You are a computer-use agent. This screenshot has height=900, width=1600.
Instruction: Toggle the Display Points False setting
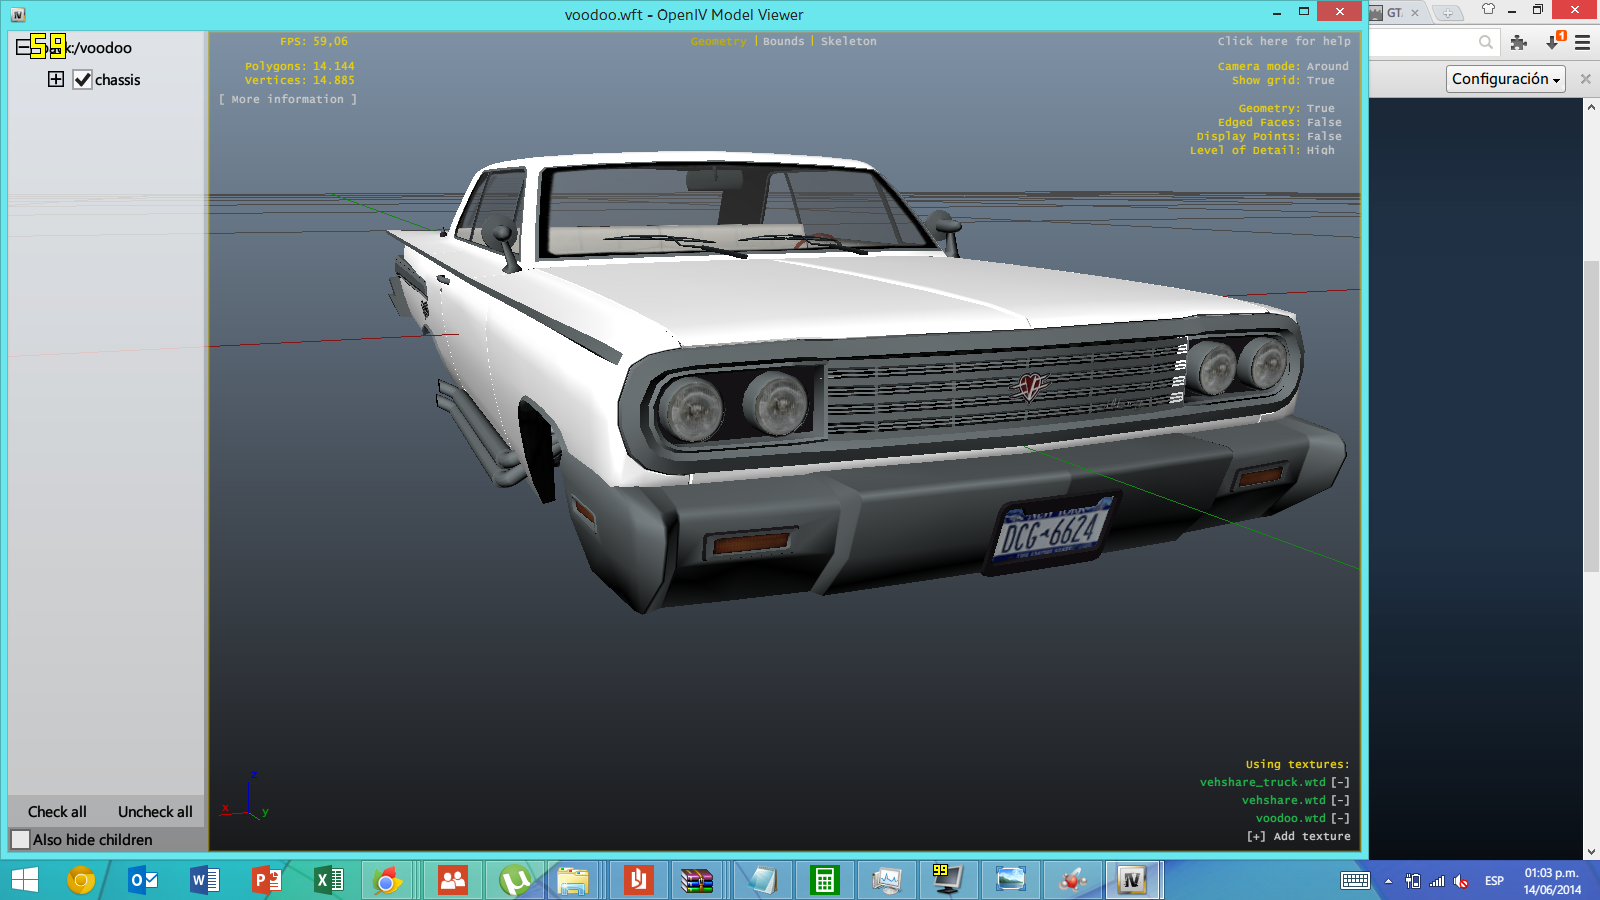coord(1324,136)
